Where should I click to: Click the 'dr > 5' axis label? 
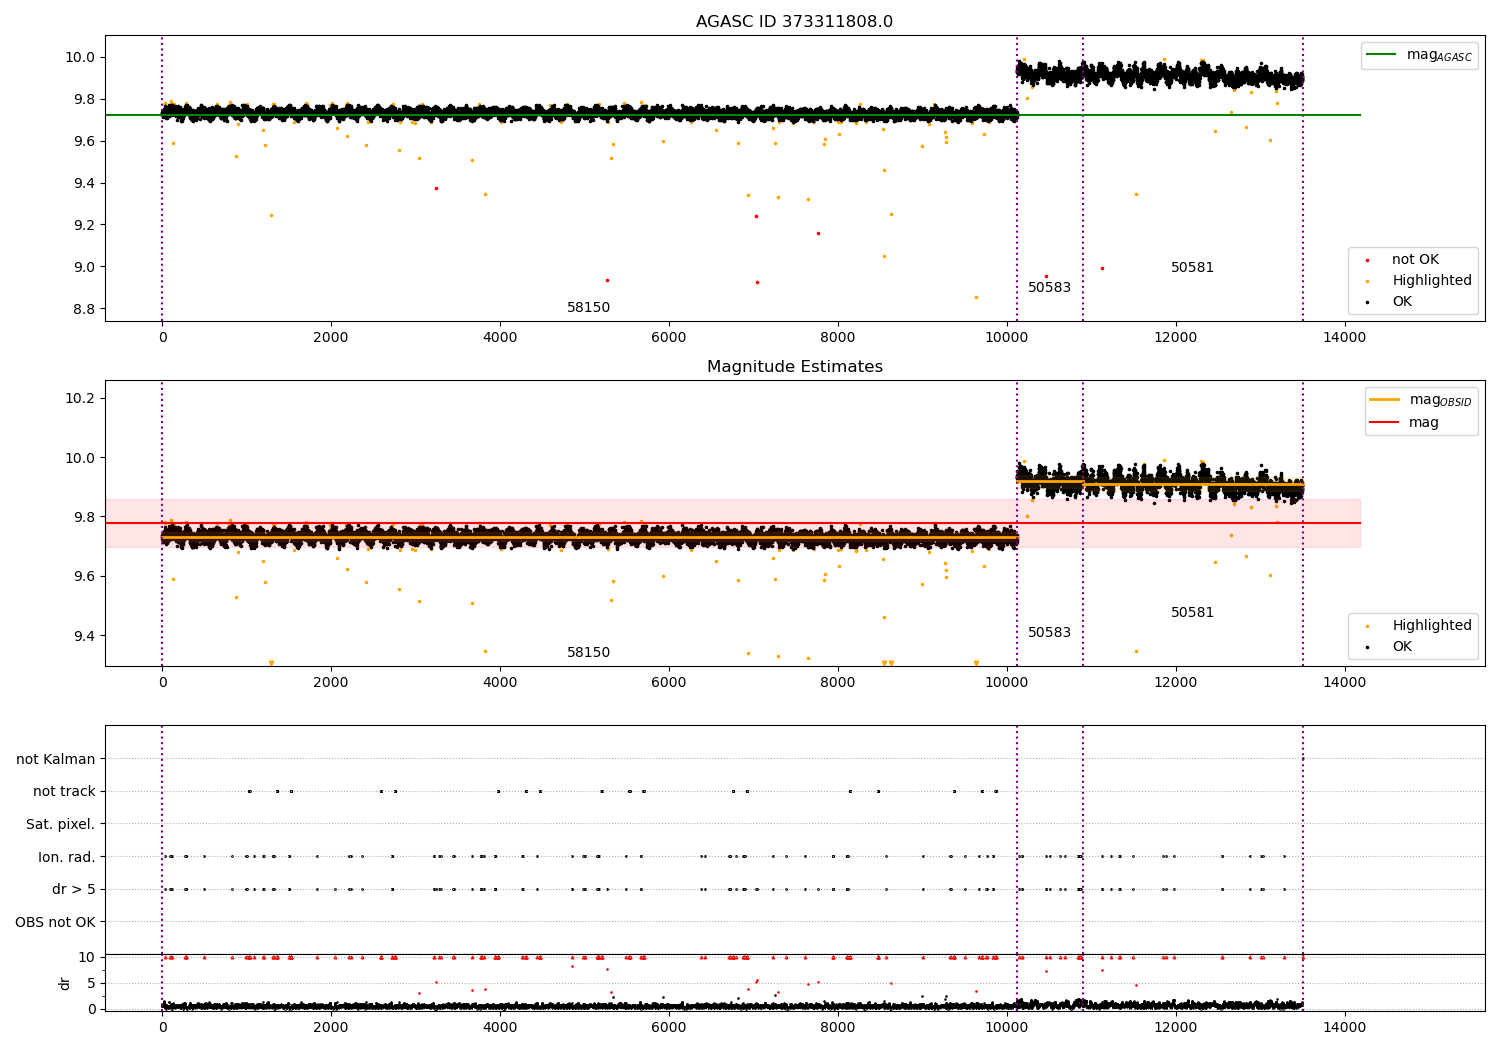click(x=74, y=890)
